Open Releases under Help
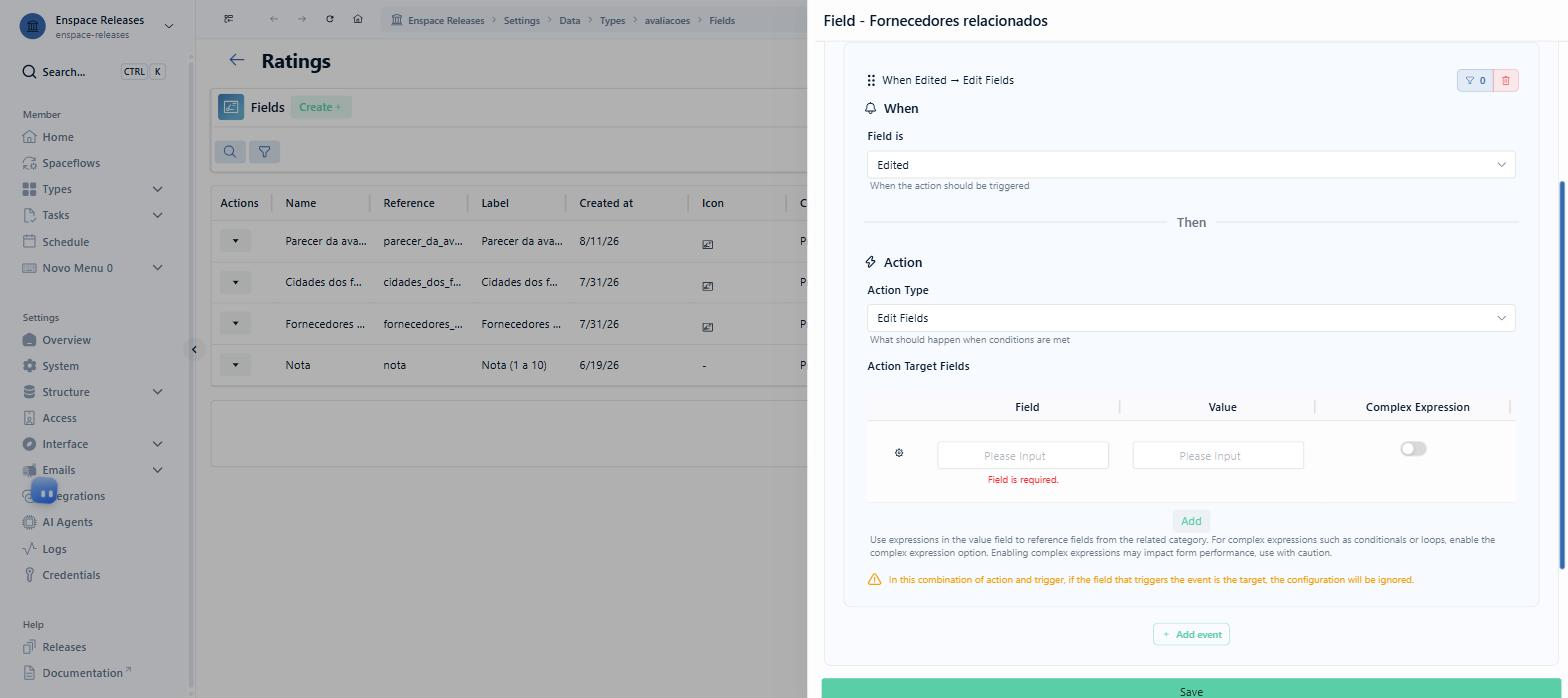The image size is (1568, 698). click(x=64, y=647)
